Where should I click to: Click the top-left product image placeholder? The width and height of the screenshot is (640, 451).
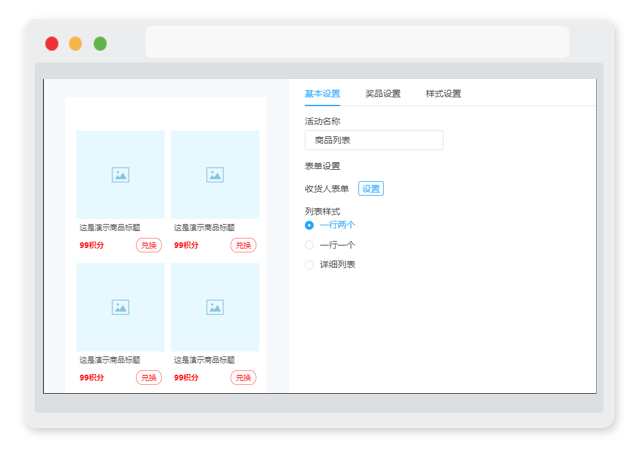[x=120, y=175]
